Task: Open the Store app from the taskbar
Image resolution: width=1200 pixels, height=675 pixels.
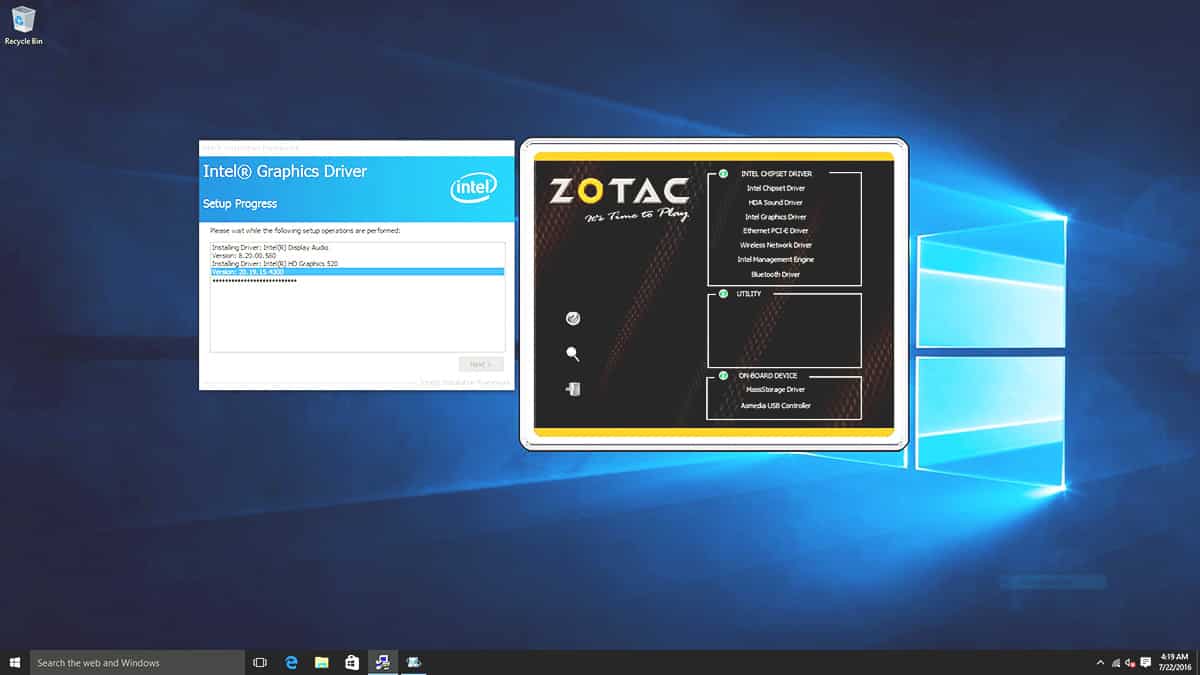Action: [352, 662]
